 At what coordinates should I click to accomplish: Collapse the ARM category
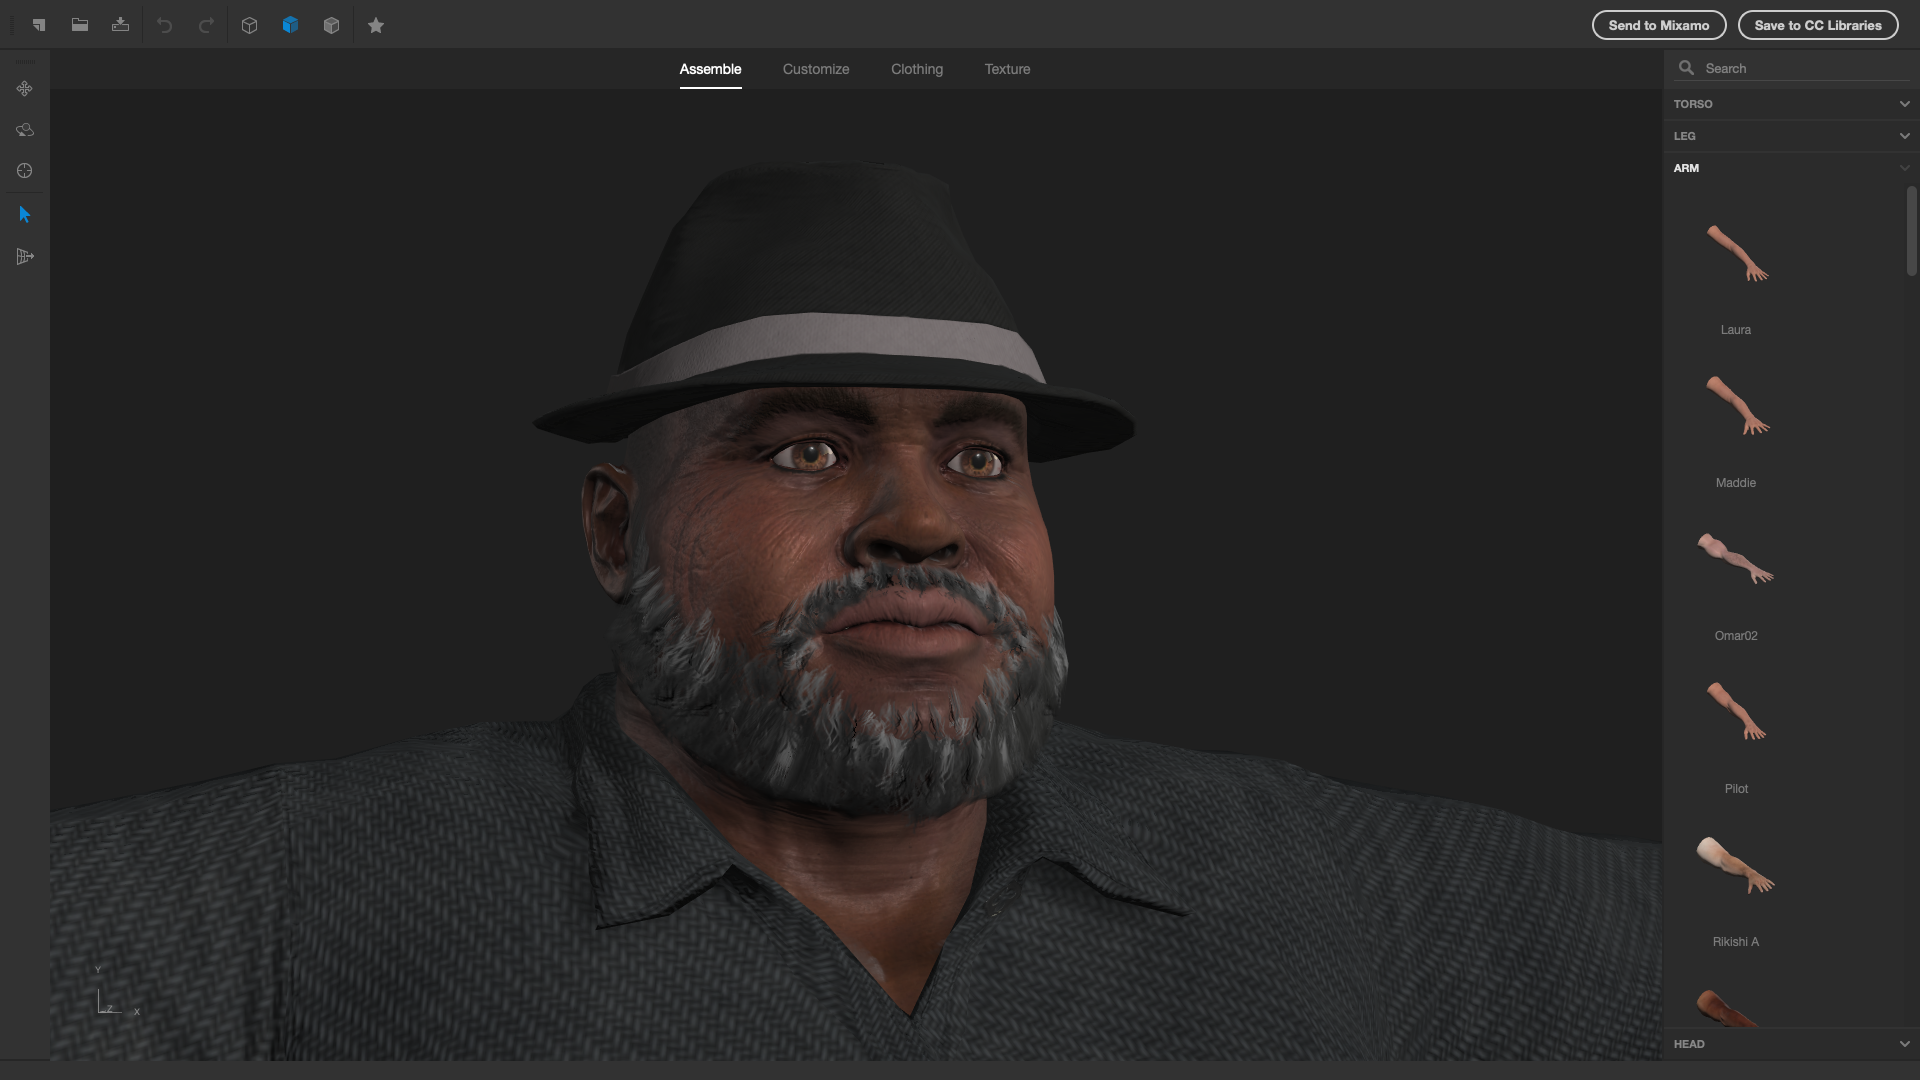(x=1903, y=168)
